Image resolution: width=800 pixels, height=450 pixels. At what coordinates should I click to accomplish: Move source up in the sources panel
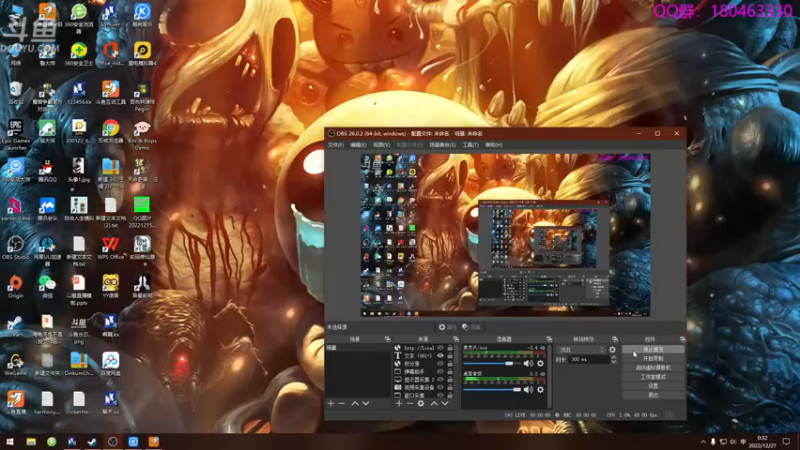(434, 404)
